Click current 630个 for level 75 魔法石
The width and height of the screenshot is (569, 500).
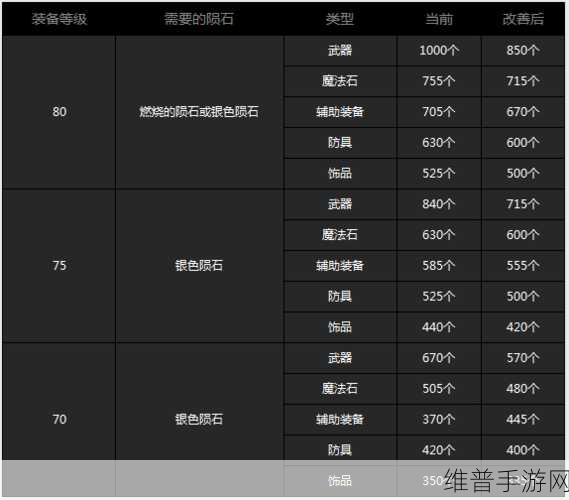point(439,234)
